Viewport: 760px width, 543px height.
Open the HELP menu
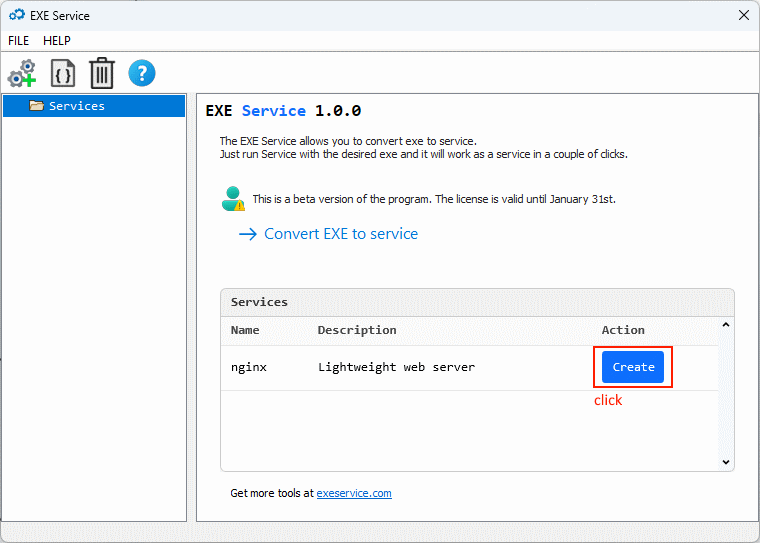[57, 41]
